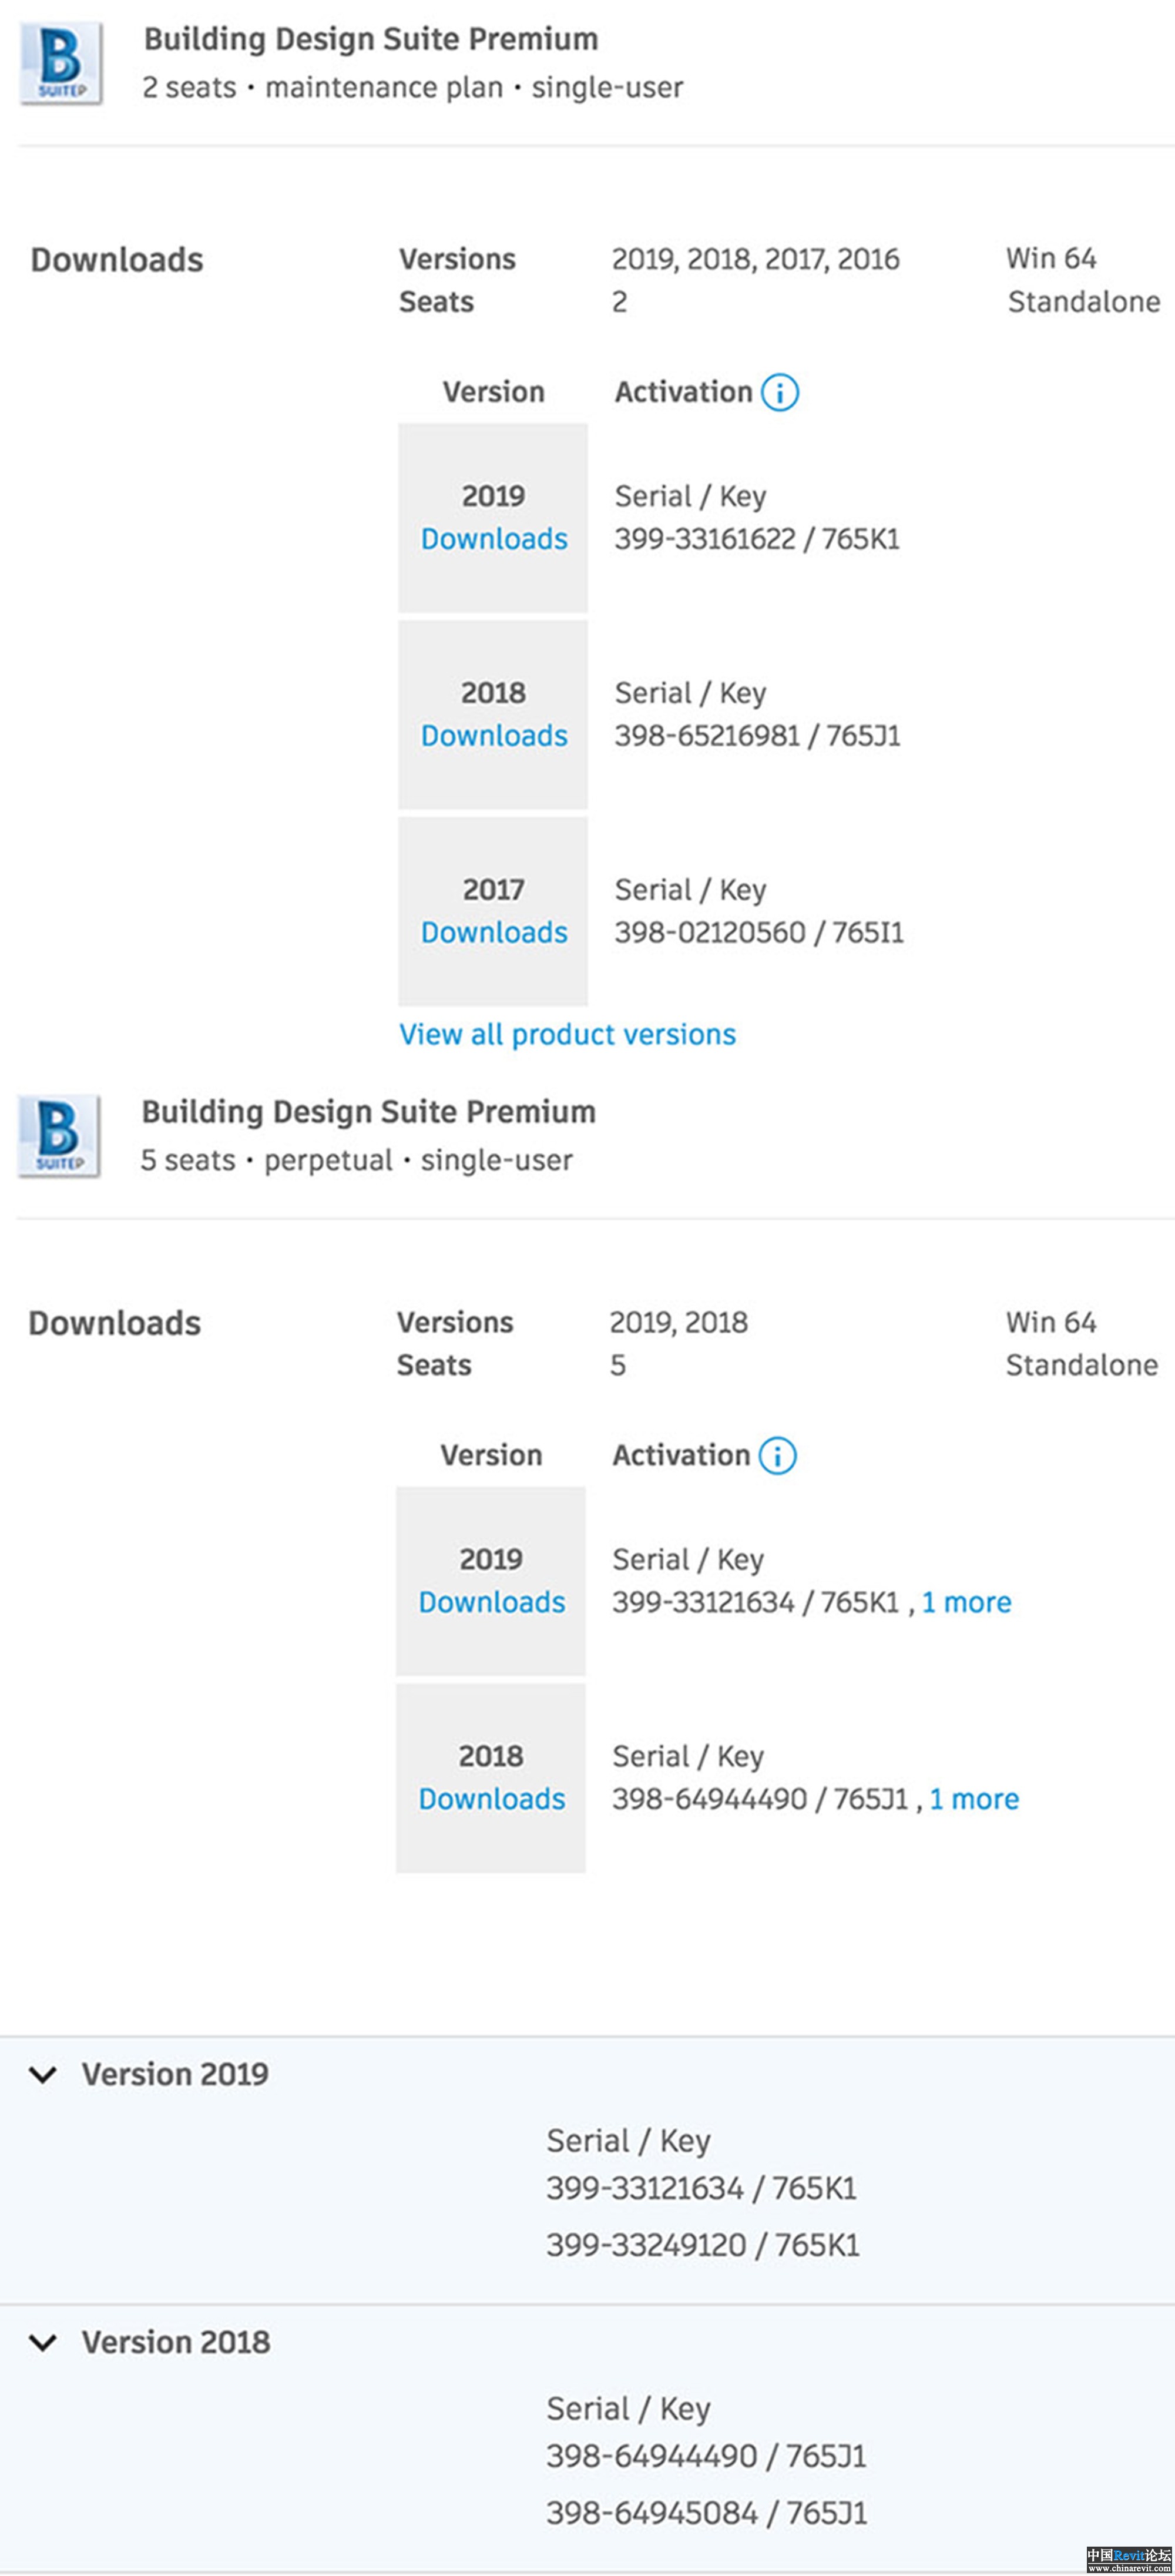Open 2019 Downloads for maintenance plan suite

494,539
